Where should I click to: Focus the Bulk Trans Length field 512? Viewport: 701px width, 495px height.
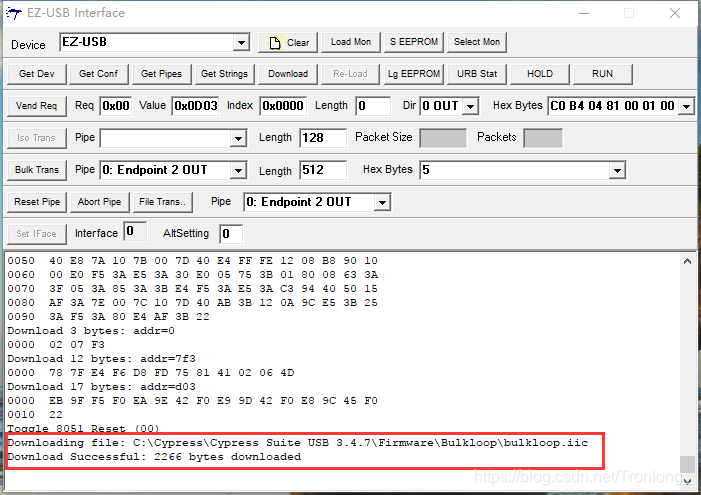[x=323, y=170]
